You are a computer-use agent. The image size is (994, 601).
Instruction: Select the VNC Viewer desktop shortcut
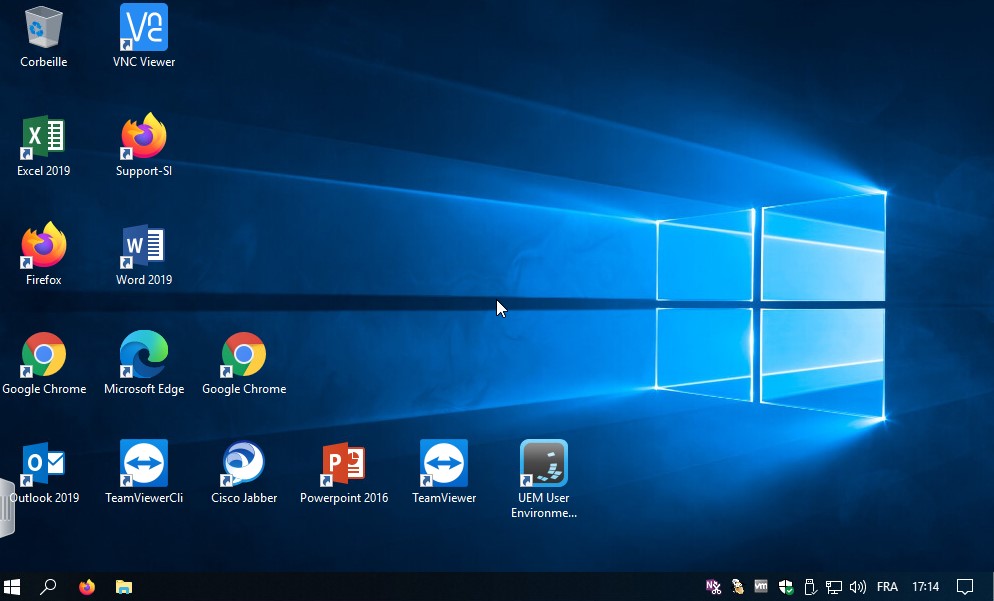pyautogui.click(x=144, y=29)
